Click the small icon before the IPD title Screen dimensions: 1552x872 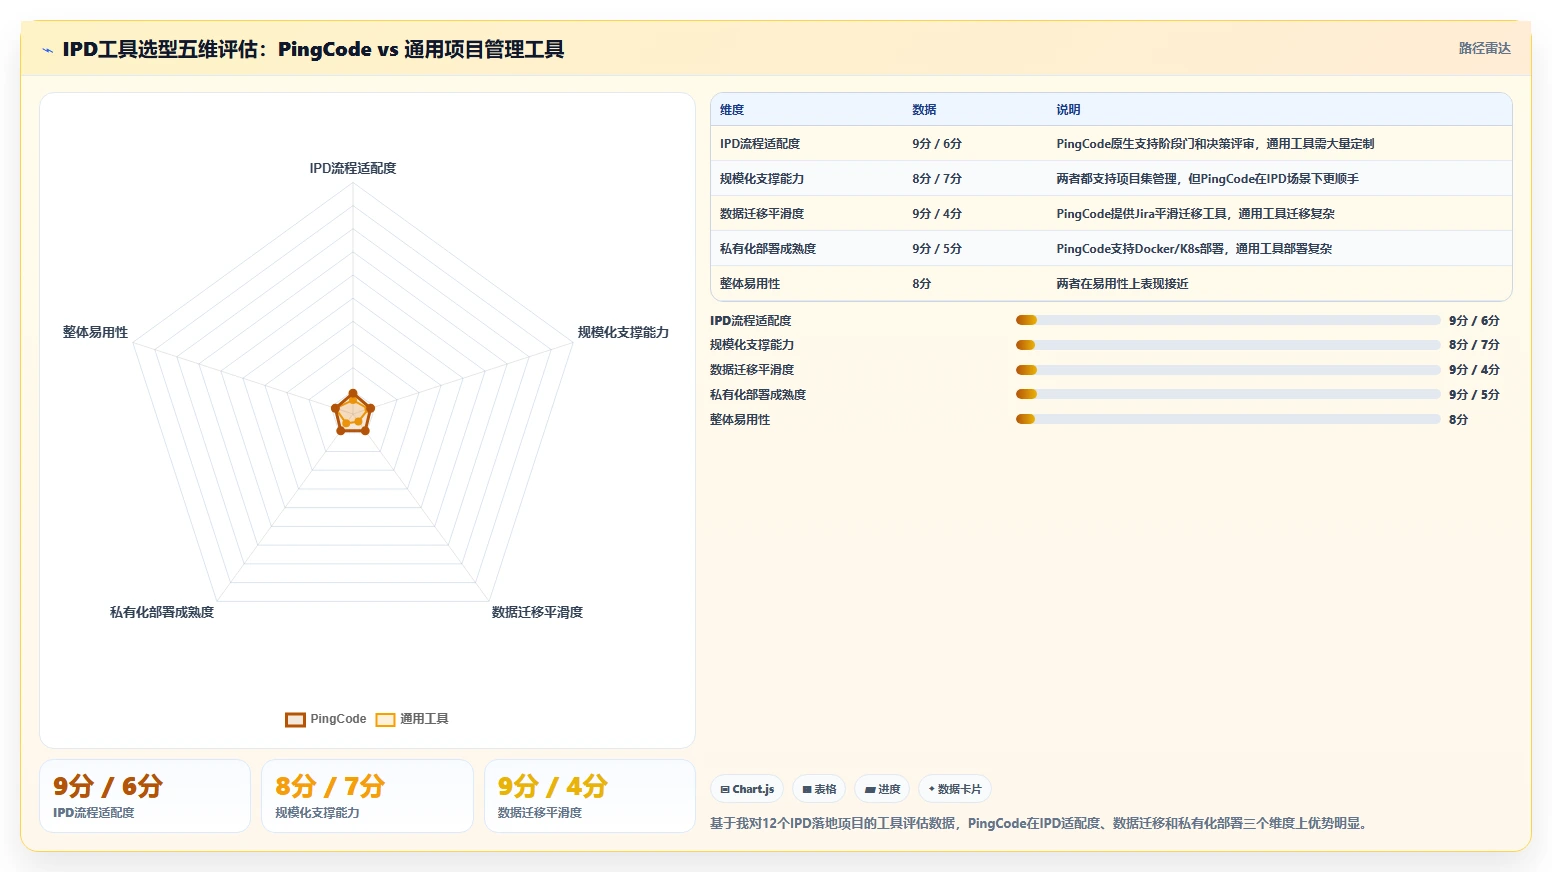[47, 50]
